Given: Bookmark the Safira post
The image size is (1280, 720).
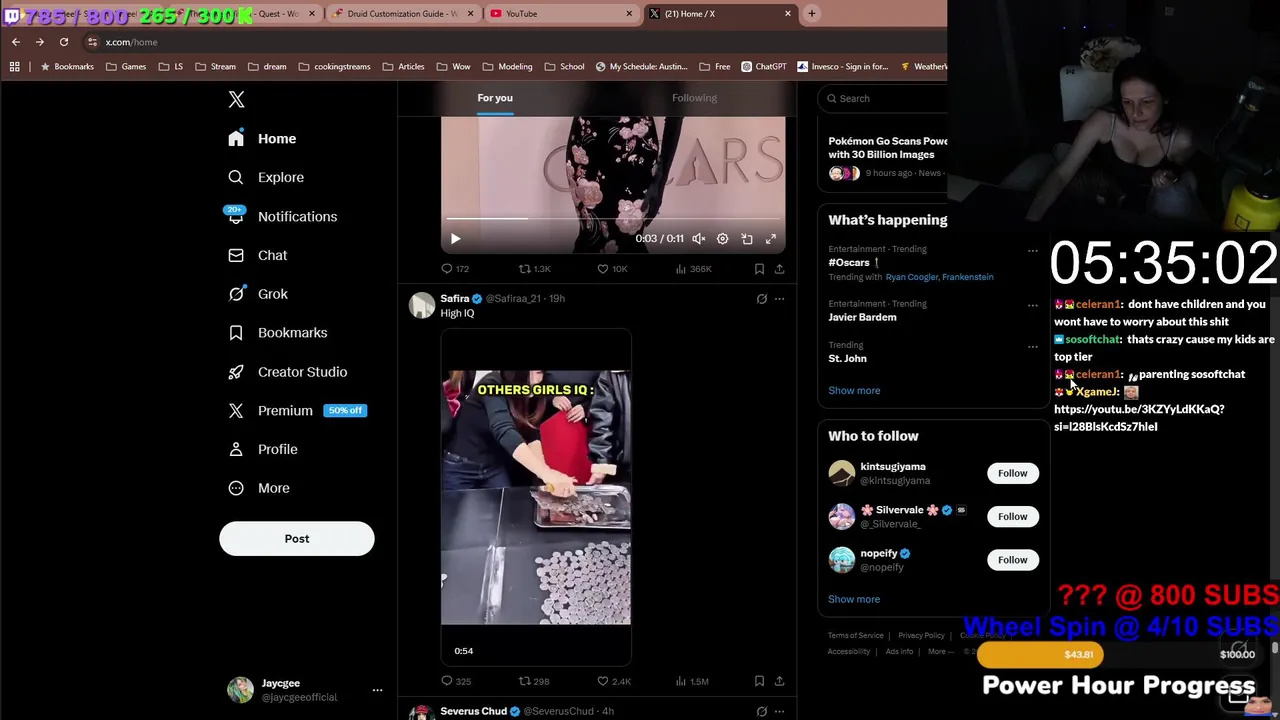Looking at the screenshot, I should tap(759, 682).
